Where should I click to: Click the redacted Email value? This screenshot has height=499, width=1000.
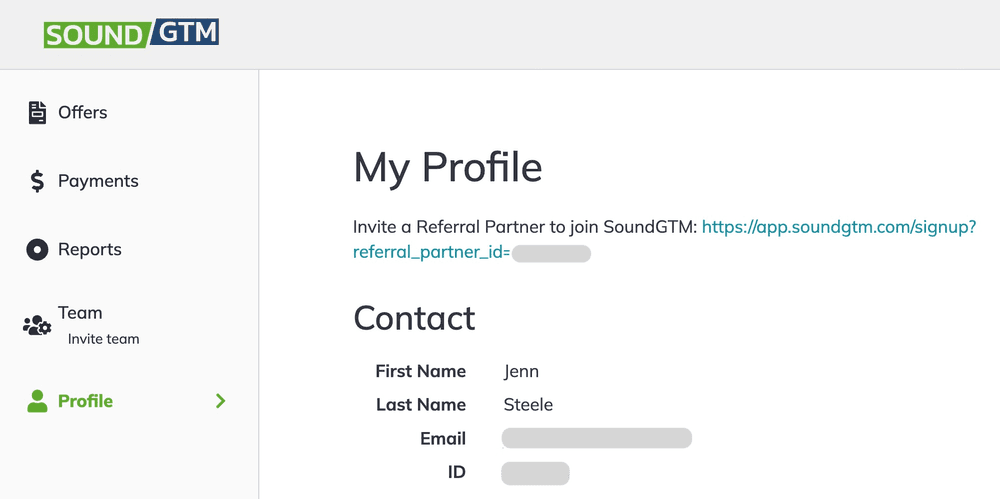coord(597,438)
